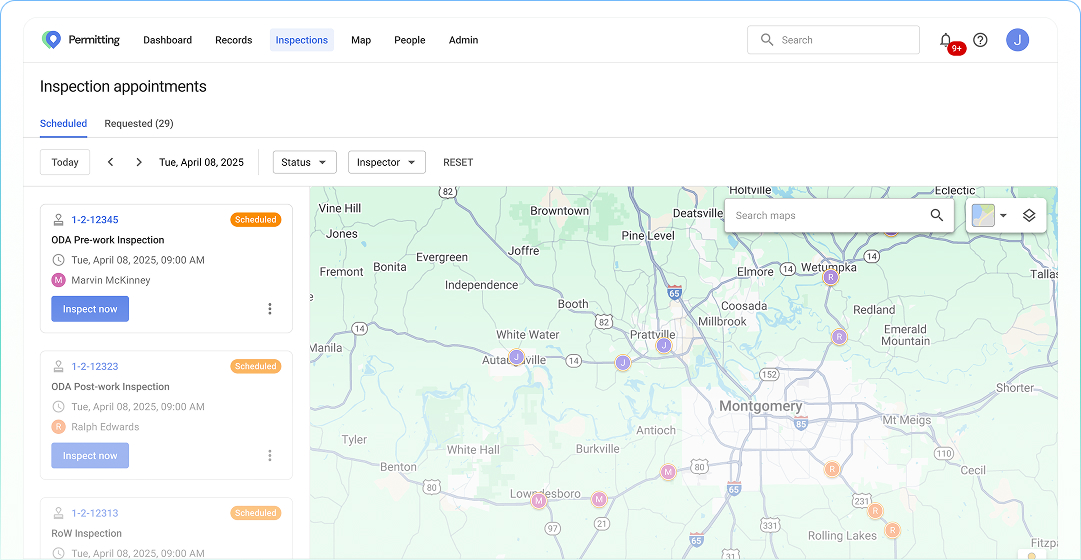The image size is (1081, 560).
Task: Click the ODA Post-work Inspection title
Action: pyautogui.click(x=110, y=387)
